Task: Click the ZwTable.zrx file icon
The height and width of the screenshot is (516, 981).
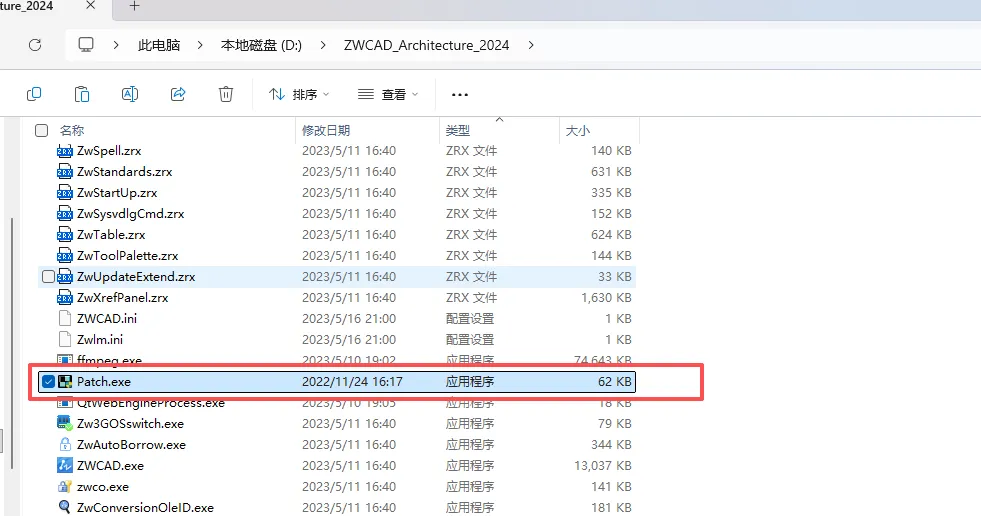Action: 65,235
